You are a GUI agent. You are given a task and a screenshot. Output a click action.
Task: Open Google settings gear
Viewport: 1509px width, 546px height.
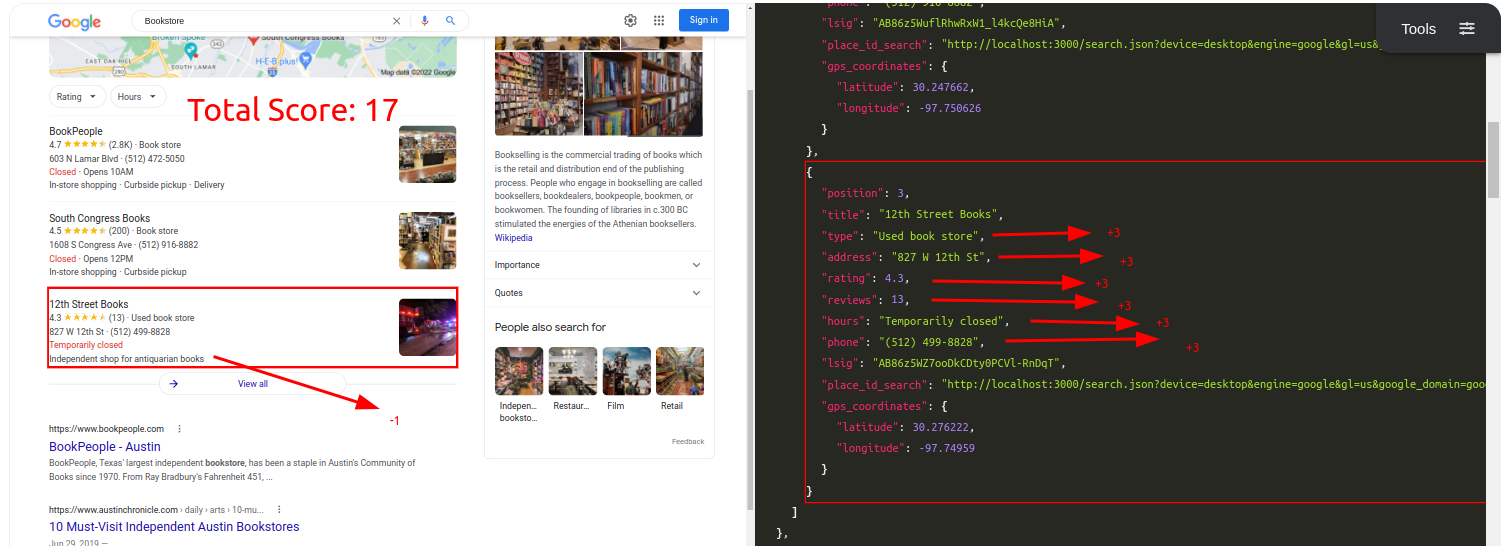click(x=630, y=20)
